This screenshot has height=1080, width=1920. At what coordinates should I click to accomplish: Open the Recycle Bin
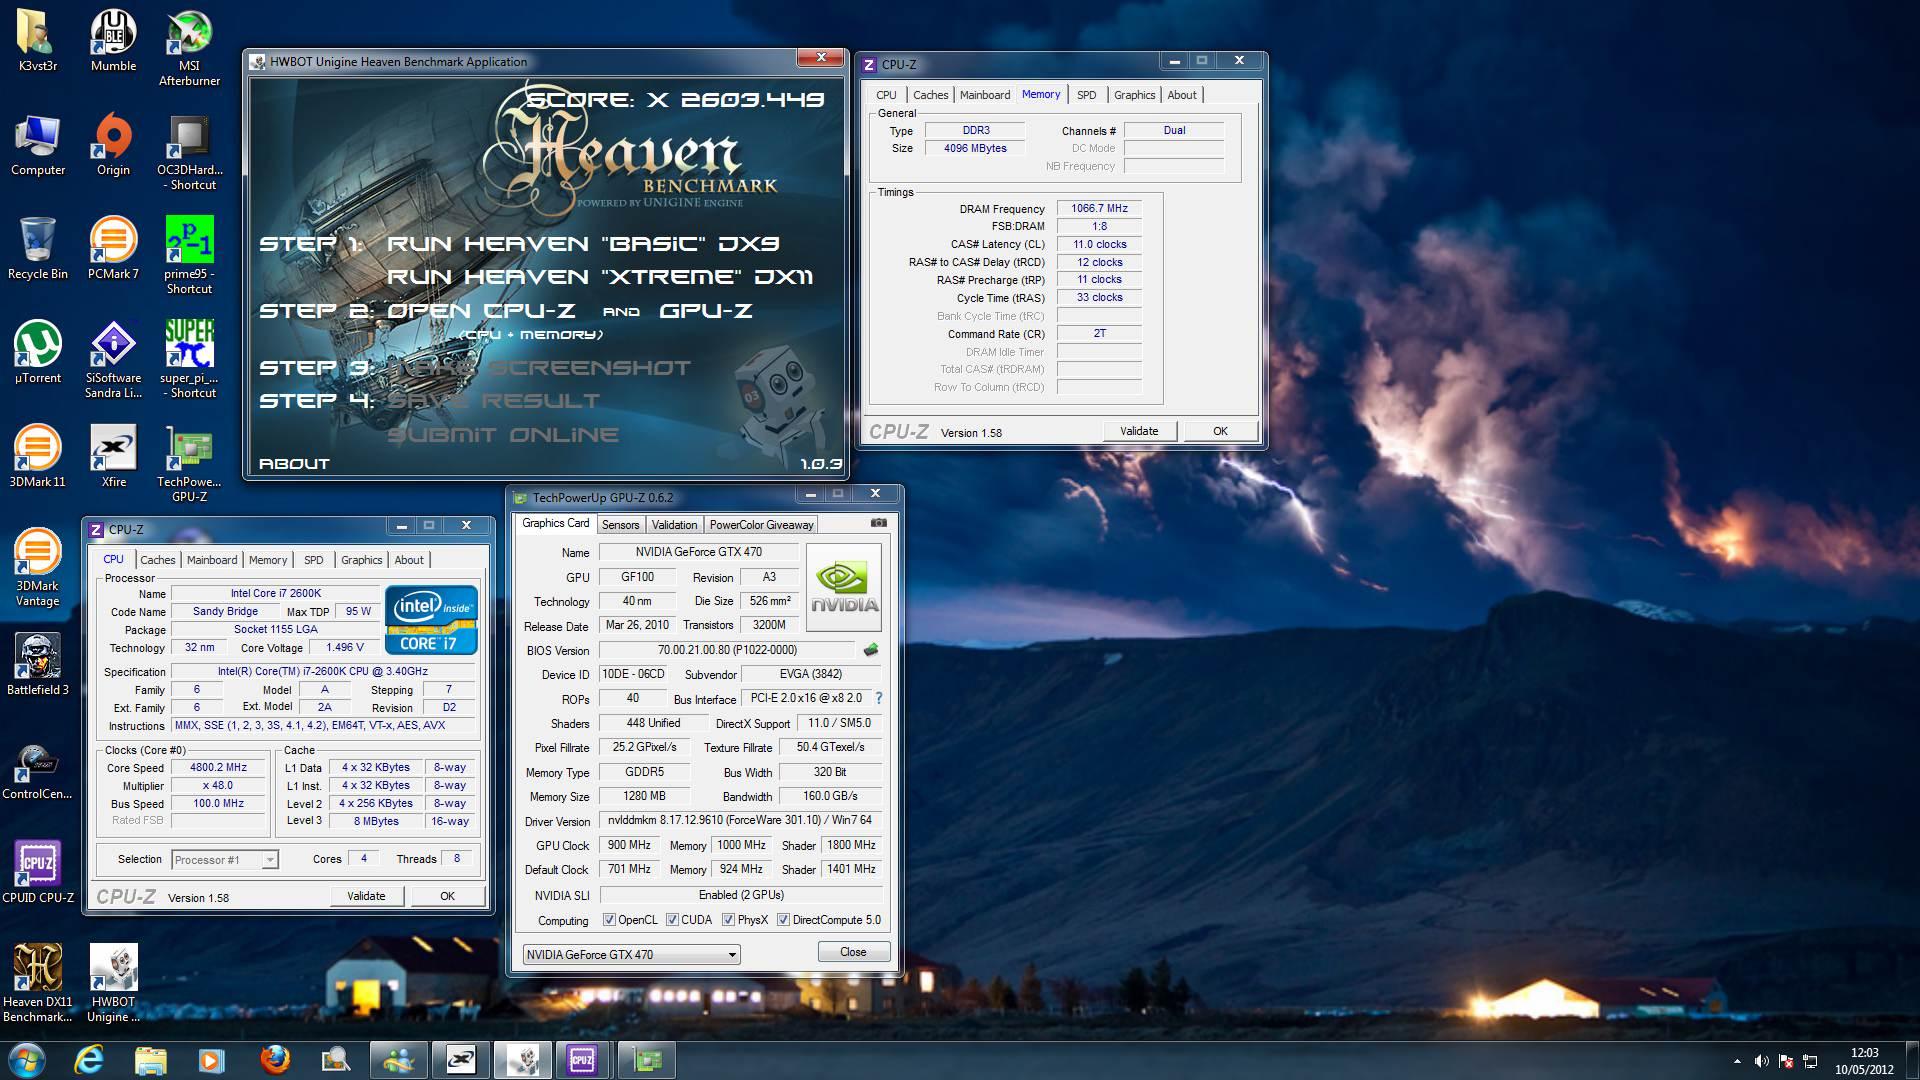[38, 250]
